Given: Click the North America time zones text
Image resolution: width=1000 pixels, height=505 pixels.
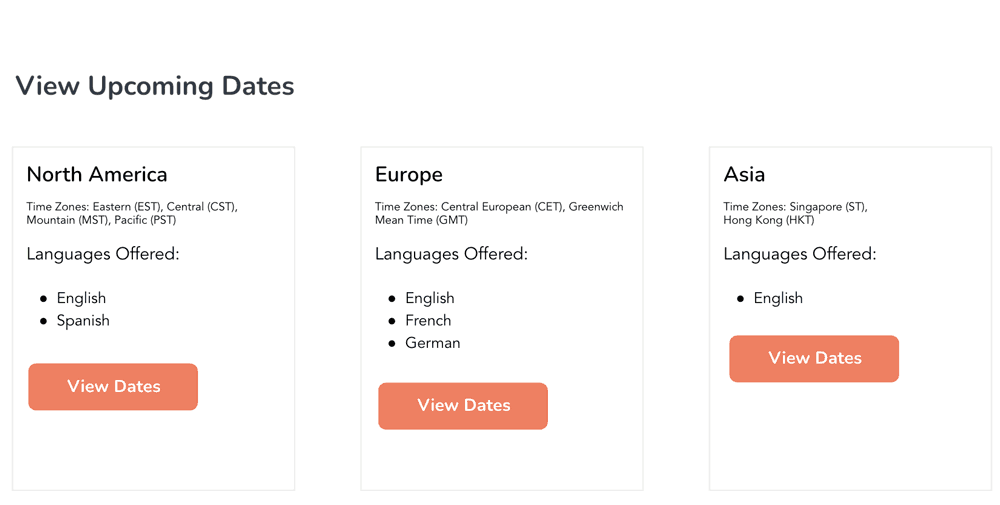Looking at the screenshot, I should click(x=131, y=213).
